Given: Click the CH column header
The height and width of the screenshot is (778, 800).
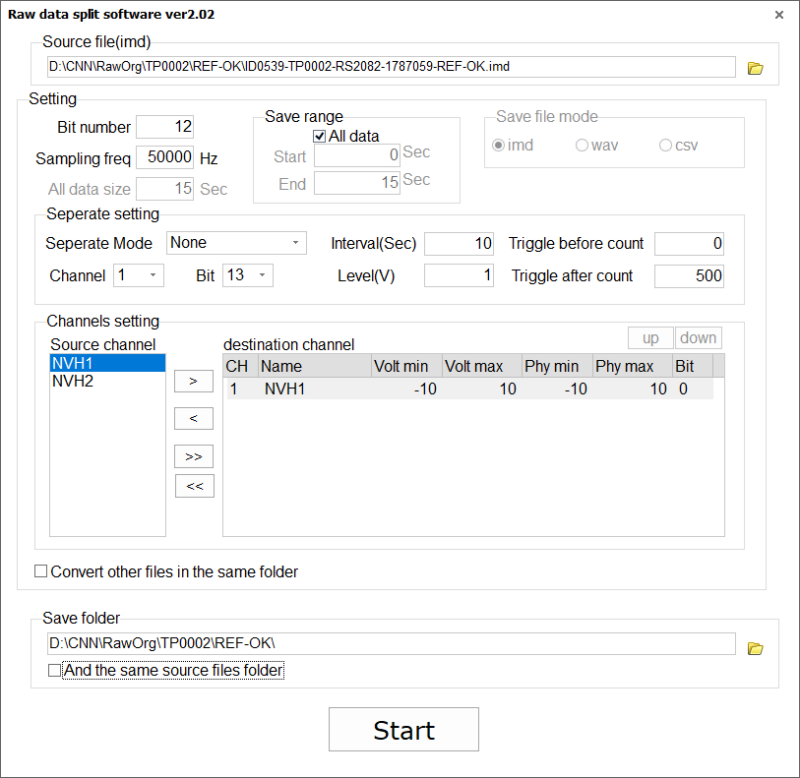Looking at the screenshot, I should pos(241,366).
